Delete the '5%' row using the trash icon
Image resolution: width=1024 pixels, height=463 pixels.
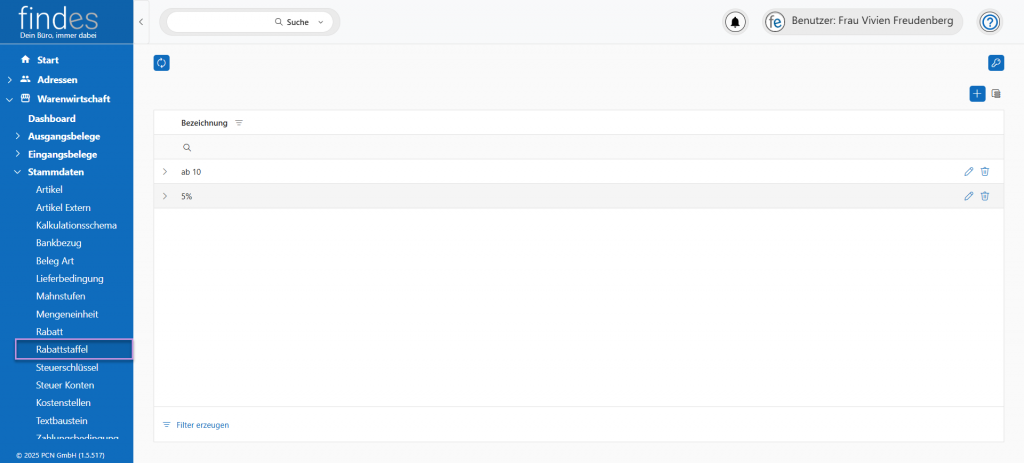point(985,196)
